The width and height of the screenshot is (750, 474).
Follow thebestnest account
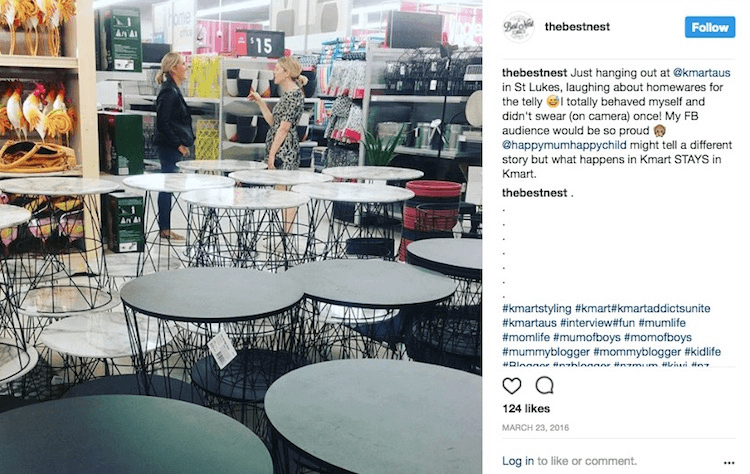[x=710, y=27]
